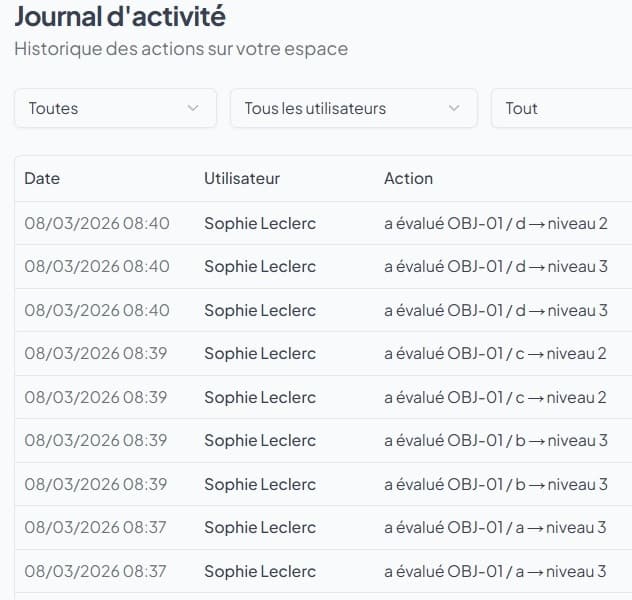Click the "Utilisateur" column header
632x600 pixels.
(242, 179)
